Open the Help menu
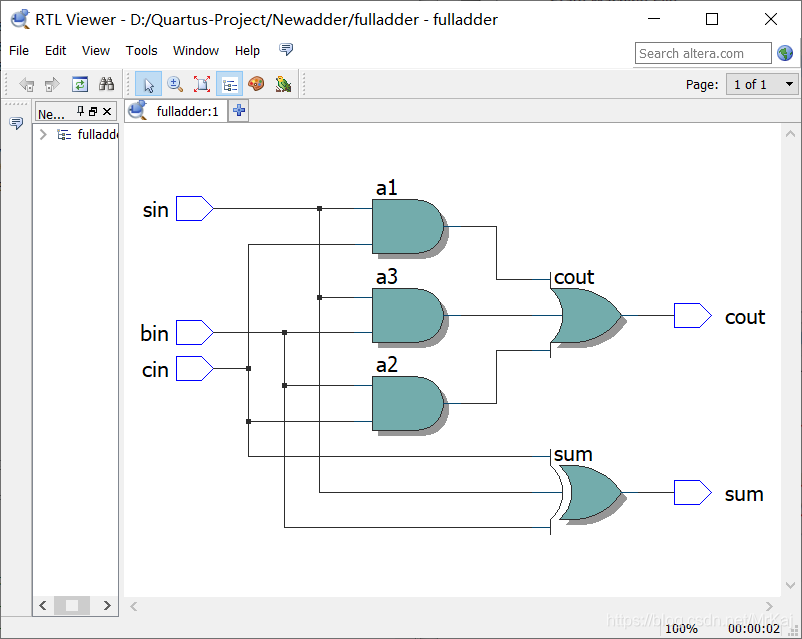Screen dimensions: 802x639 (x=248, y=51)
